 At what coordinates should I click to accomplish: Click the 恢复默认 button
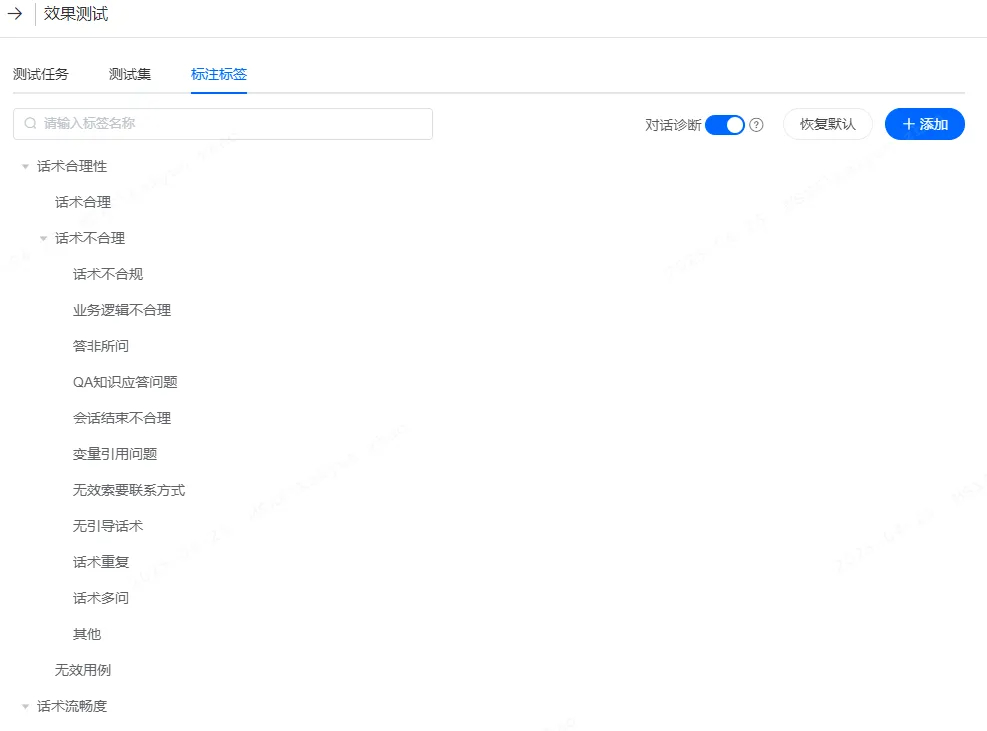click(827, 124)
